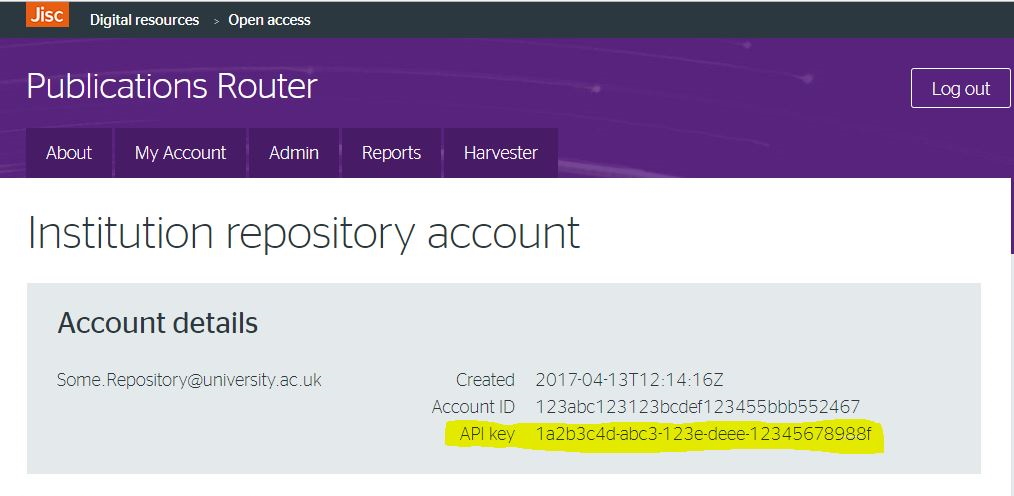The image size is (1014, 496).
Task: Click the Institution repository account heading
Action: pyautogui.click(x=303, y=233)
